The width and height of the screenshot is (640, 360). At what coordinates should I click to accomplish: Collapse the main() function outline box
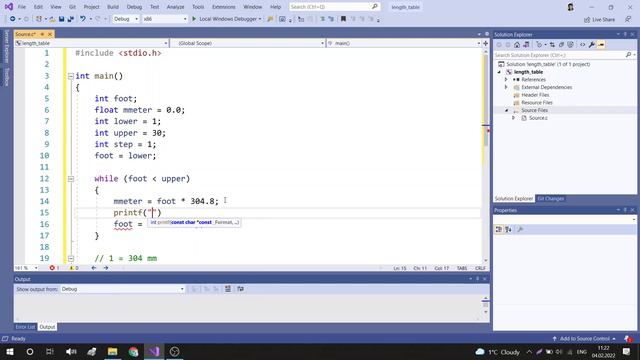[71, 76]
